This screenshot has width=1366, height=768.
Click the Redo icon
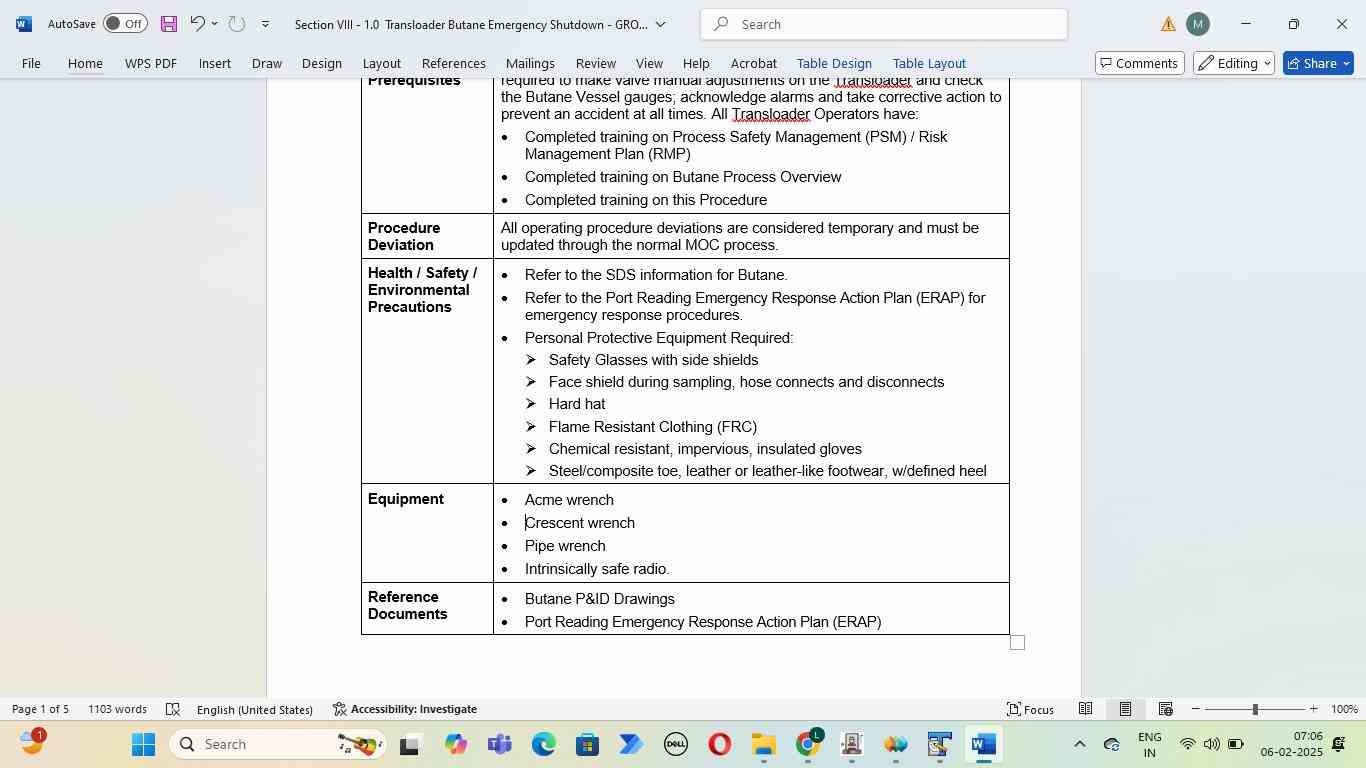[237, 24]
